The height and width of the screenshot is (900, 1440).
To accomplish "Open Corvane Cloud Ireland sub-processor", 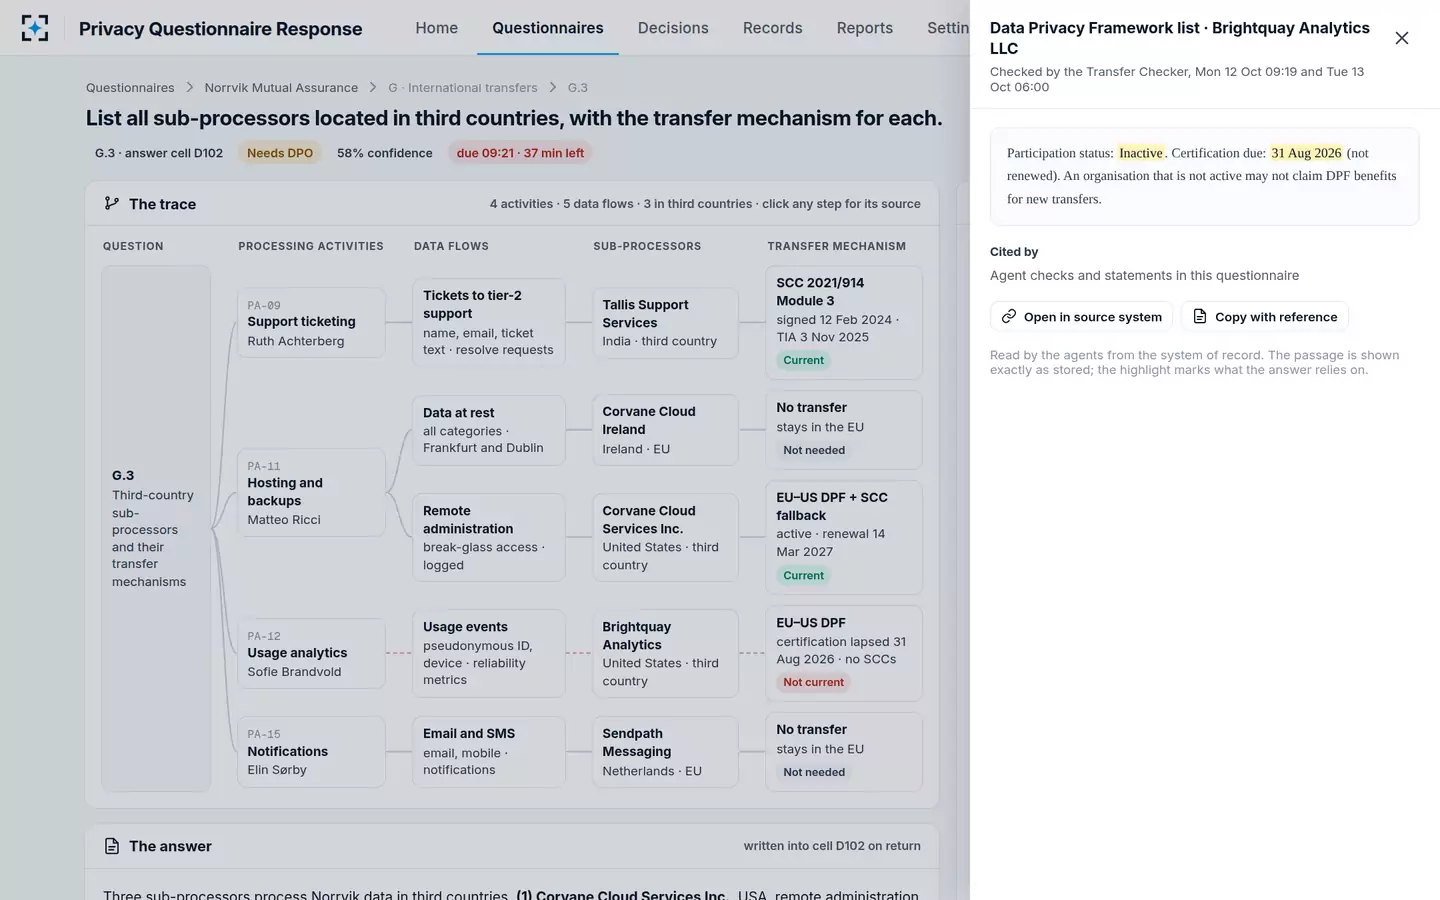I will click(x=665, y=430).
